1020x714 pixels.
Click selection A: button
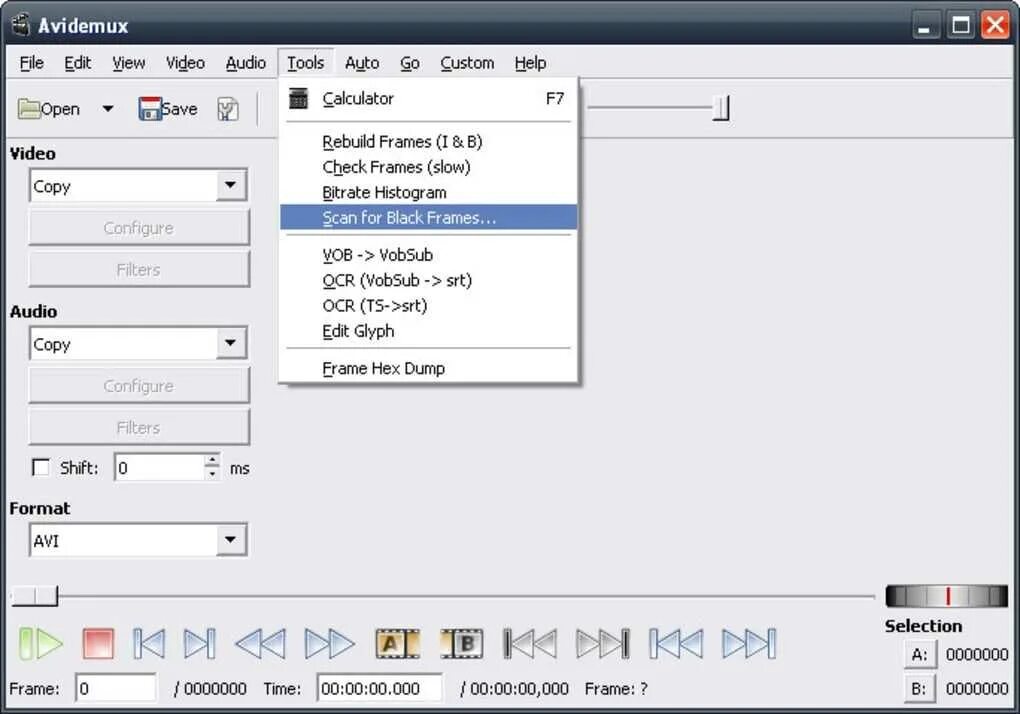coord(920,654)
